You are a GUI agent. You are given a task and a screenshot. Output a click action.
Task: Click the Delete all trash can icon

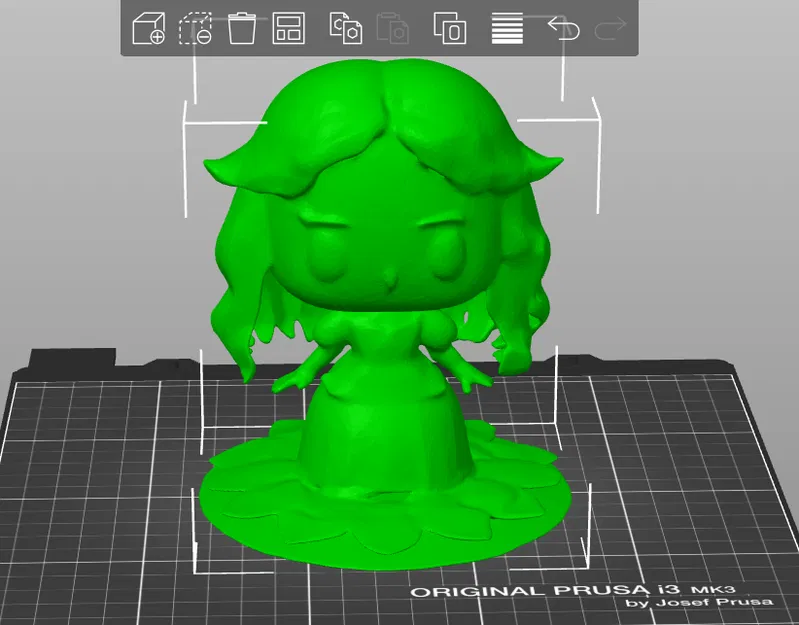pos(242,29)
